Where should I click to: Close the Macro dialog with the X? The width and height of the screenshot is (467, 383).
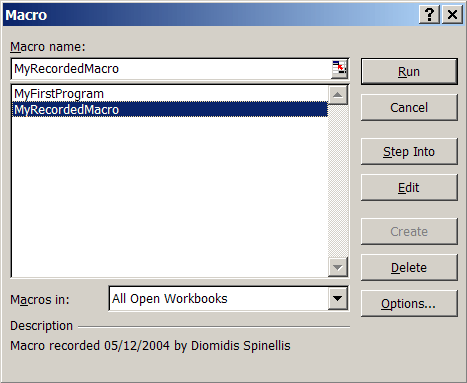[452, 15]
